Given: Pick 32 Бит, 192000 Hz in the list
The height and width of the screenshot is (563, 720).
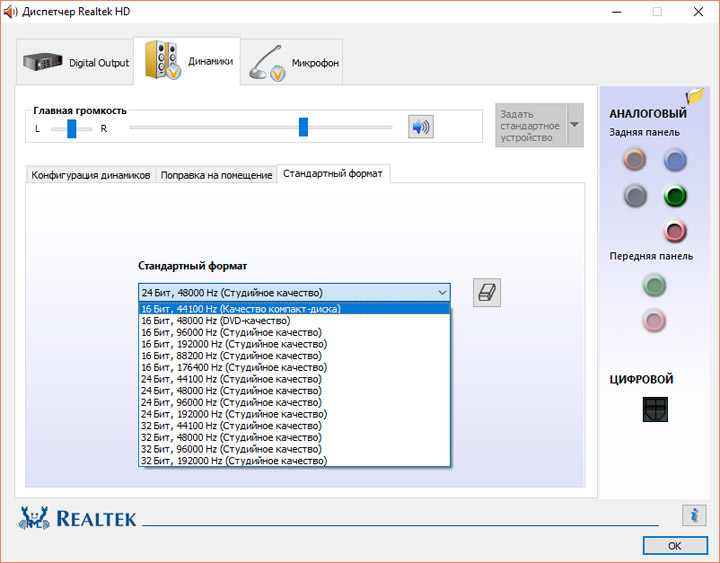Looking at the screenshot, I should point(294,461).
